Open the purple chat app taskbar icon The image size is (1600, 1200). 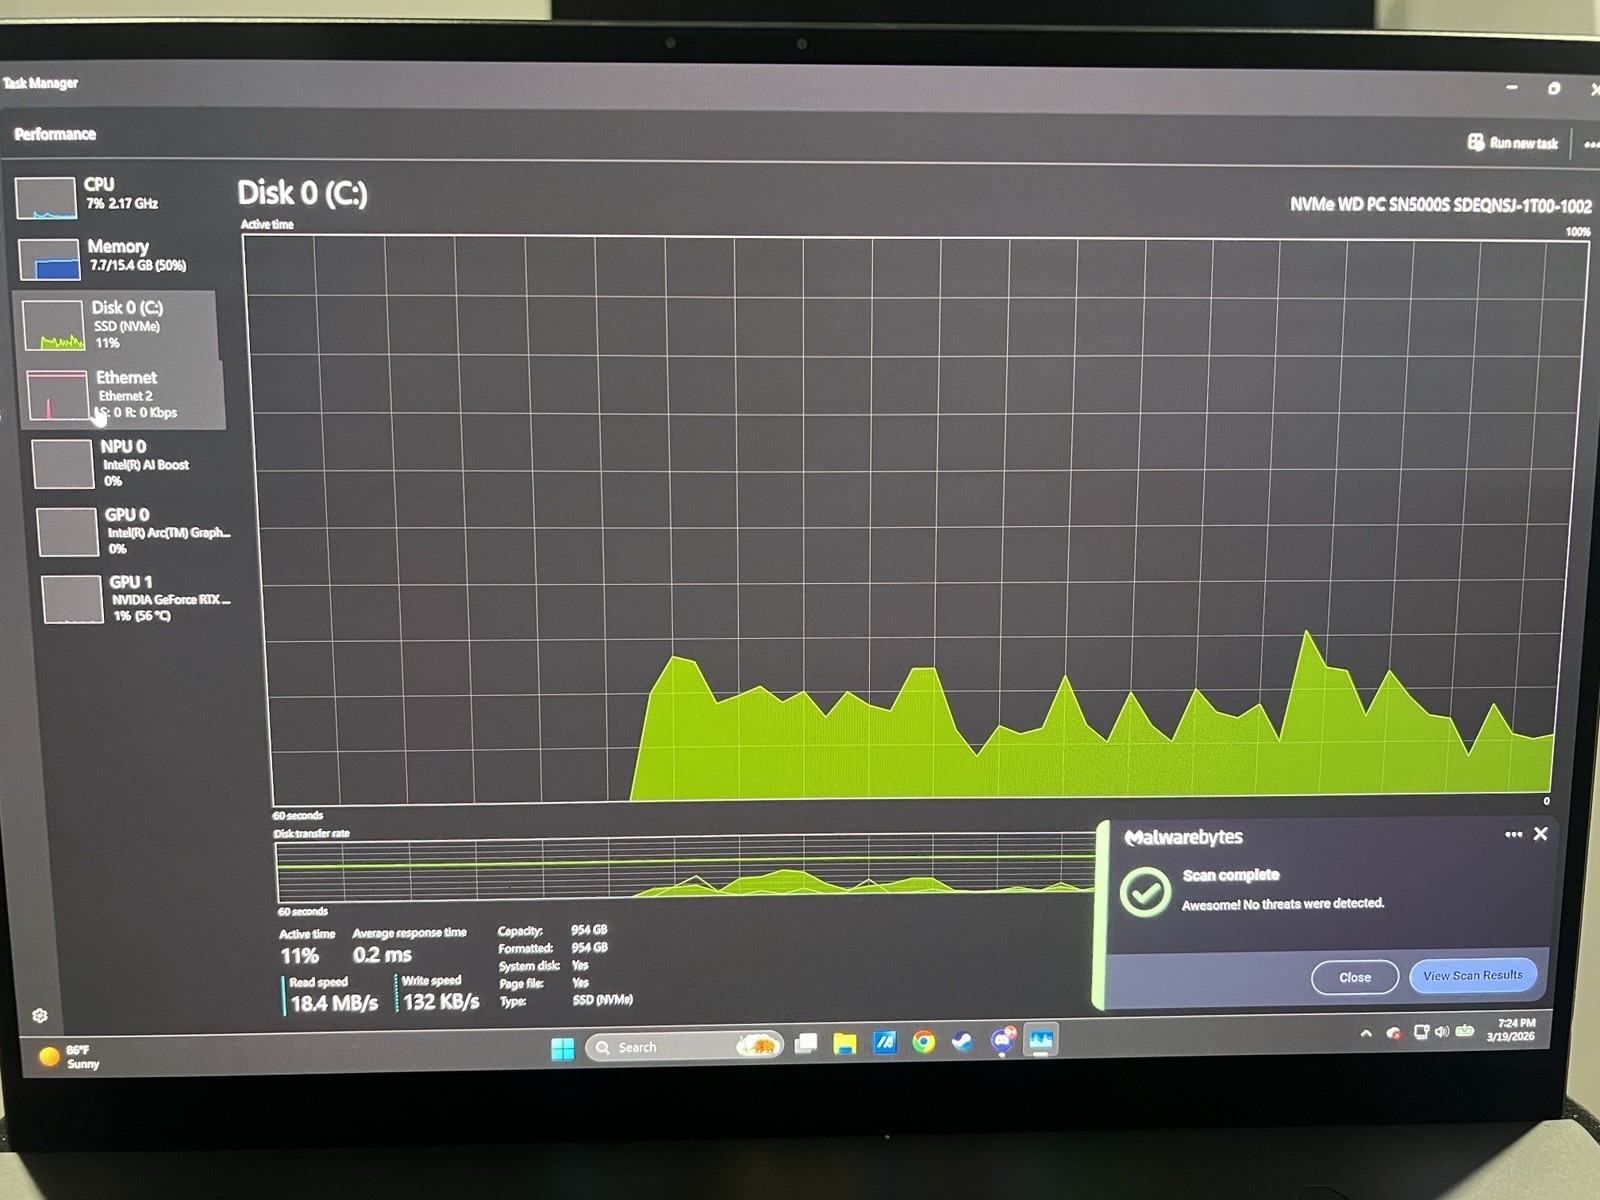(x=1002, y=1040)
